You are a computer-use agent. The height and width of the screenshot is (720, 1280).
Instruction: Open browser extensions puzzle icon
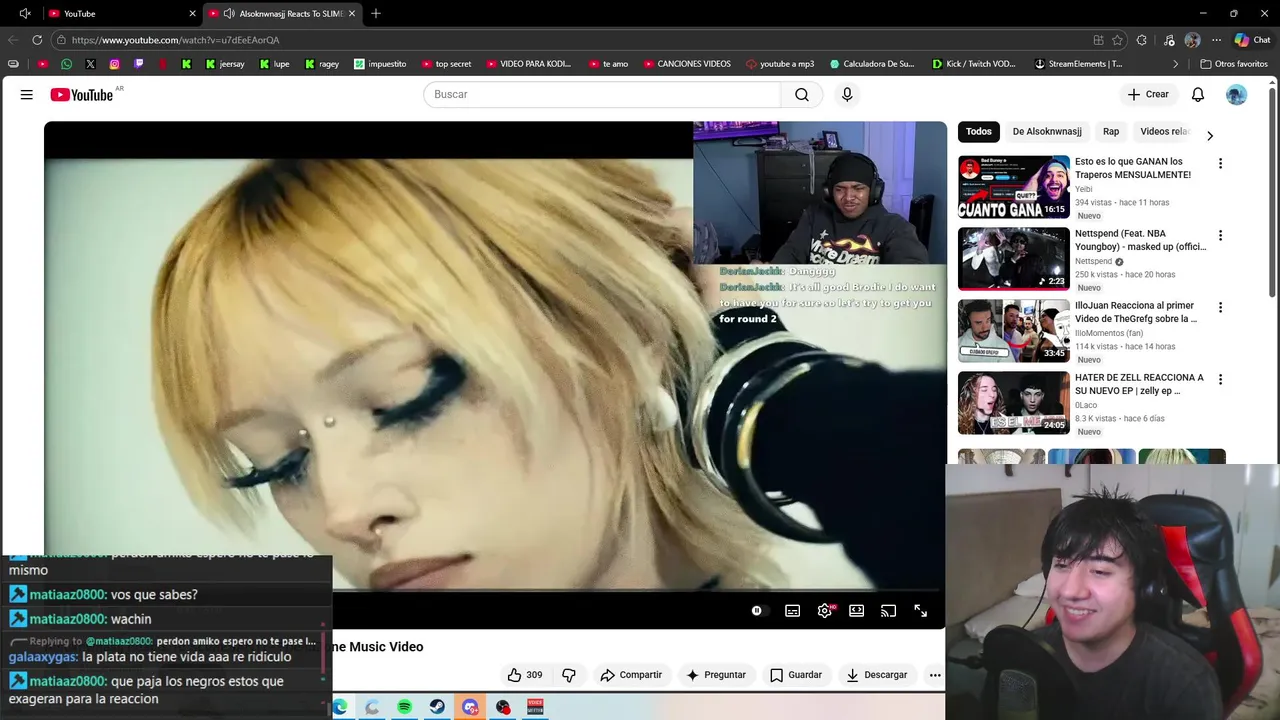(x=1142, y=40)
